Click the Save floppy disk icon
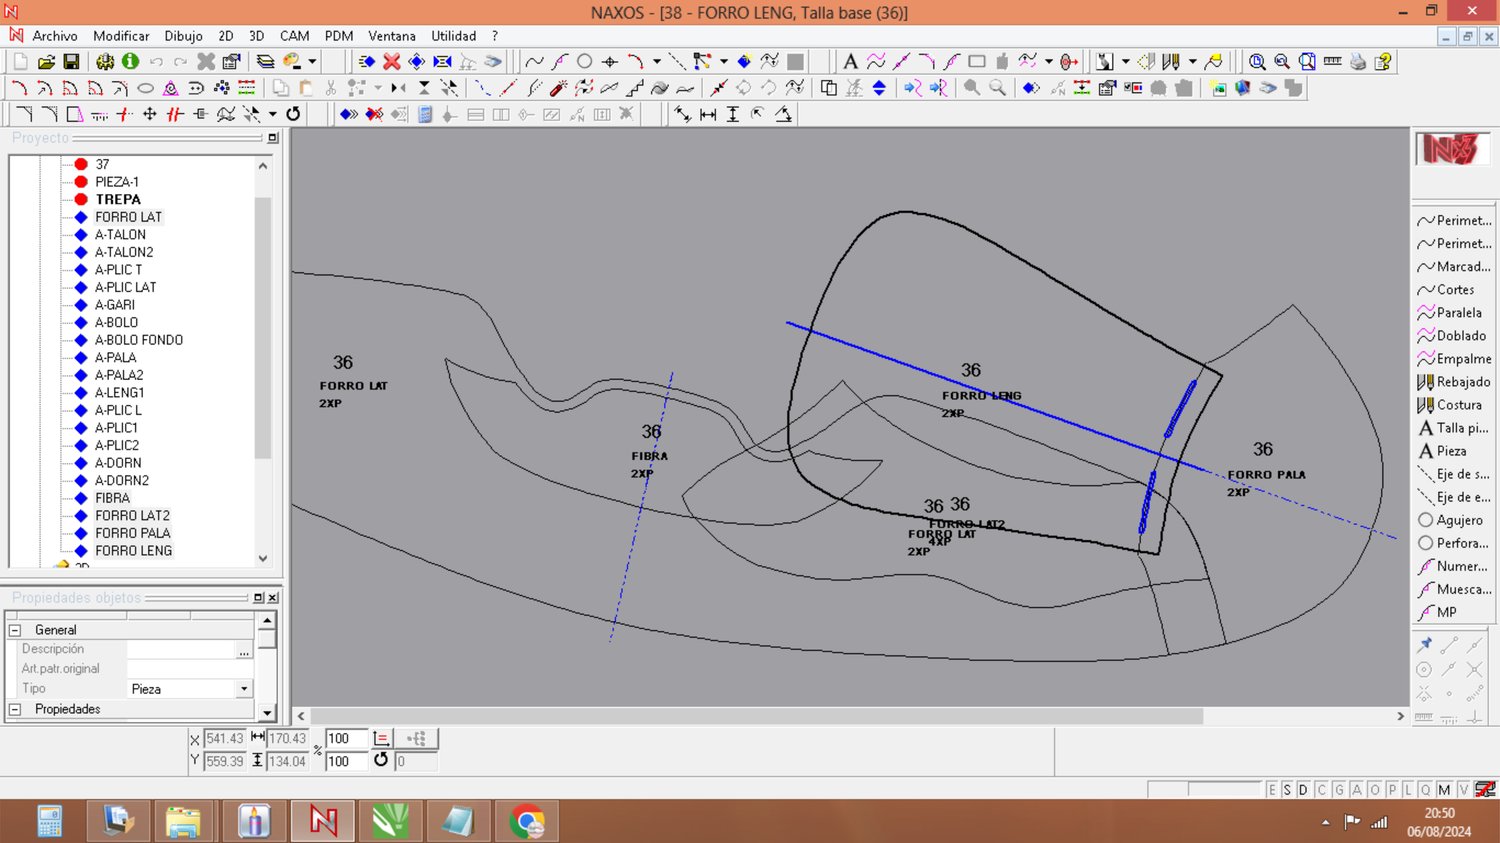 (x=71, y=62)
